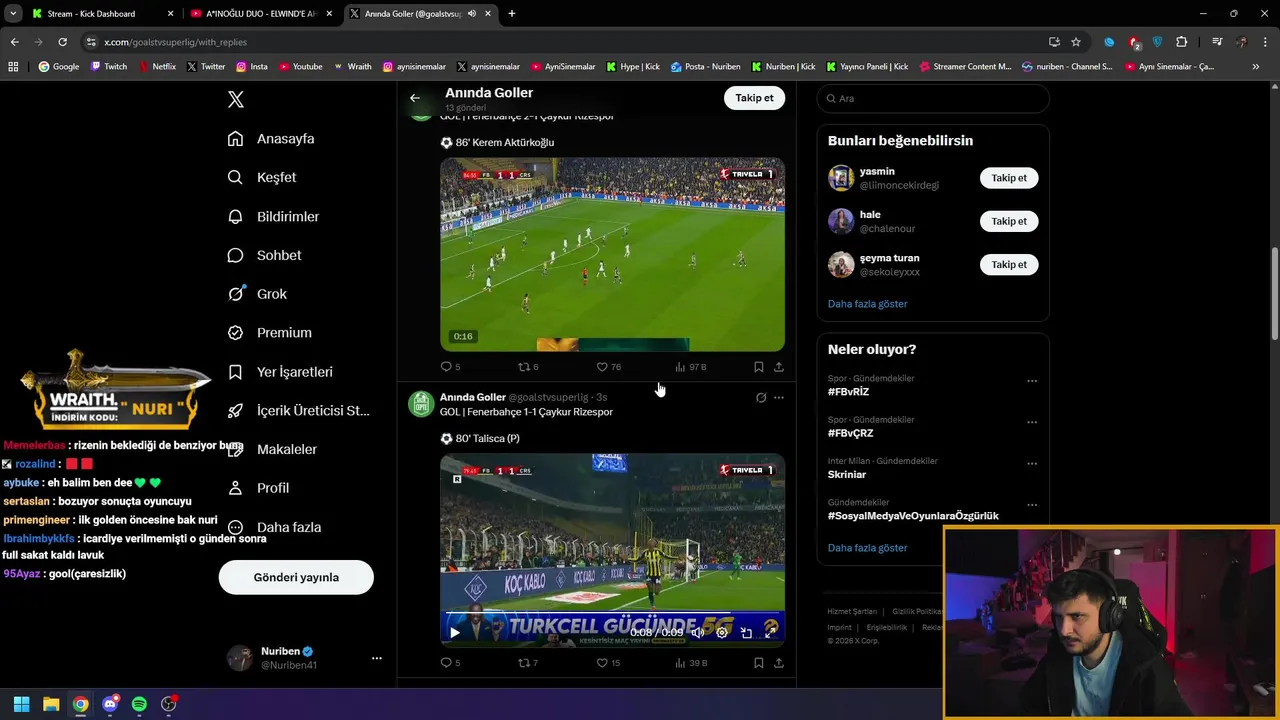1280x720 pixels.
Task: Open Skriniar trending topic
Action: point(847,475)
